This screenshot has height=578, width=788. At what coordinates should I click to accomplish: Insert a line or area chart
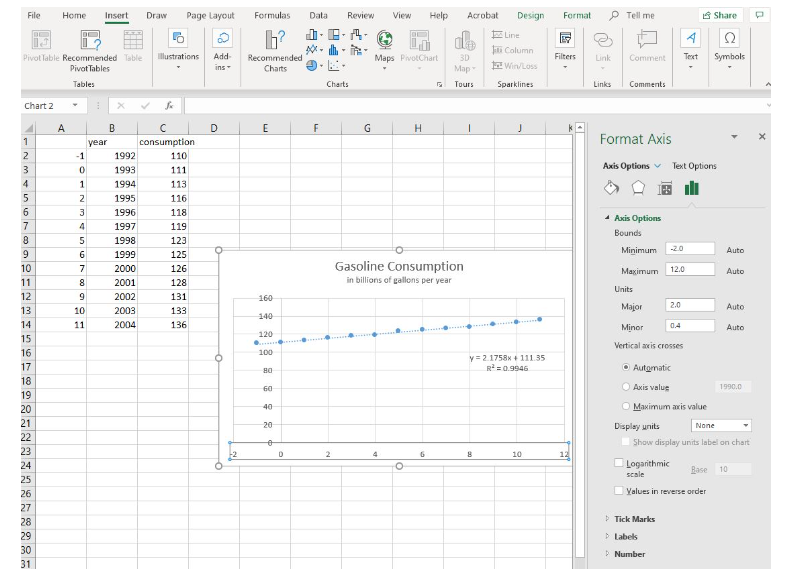[314, 50]
